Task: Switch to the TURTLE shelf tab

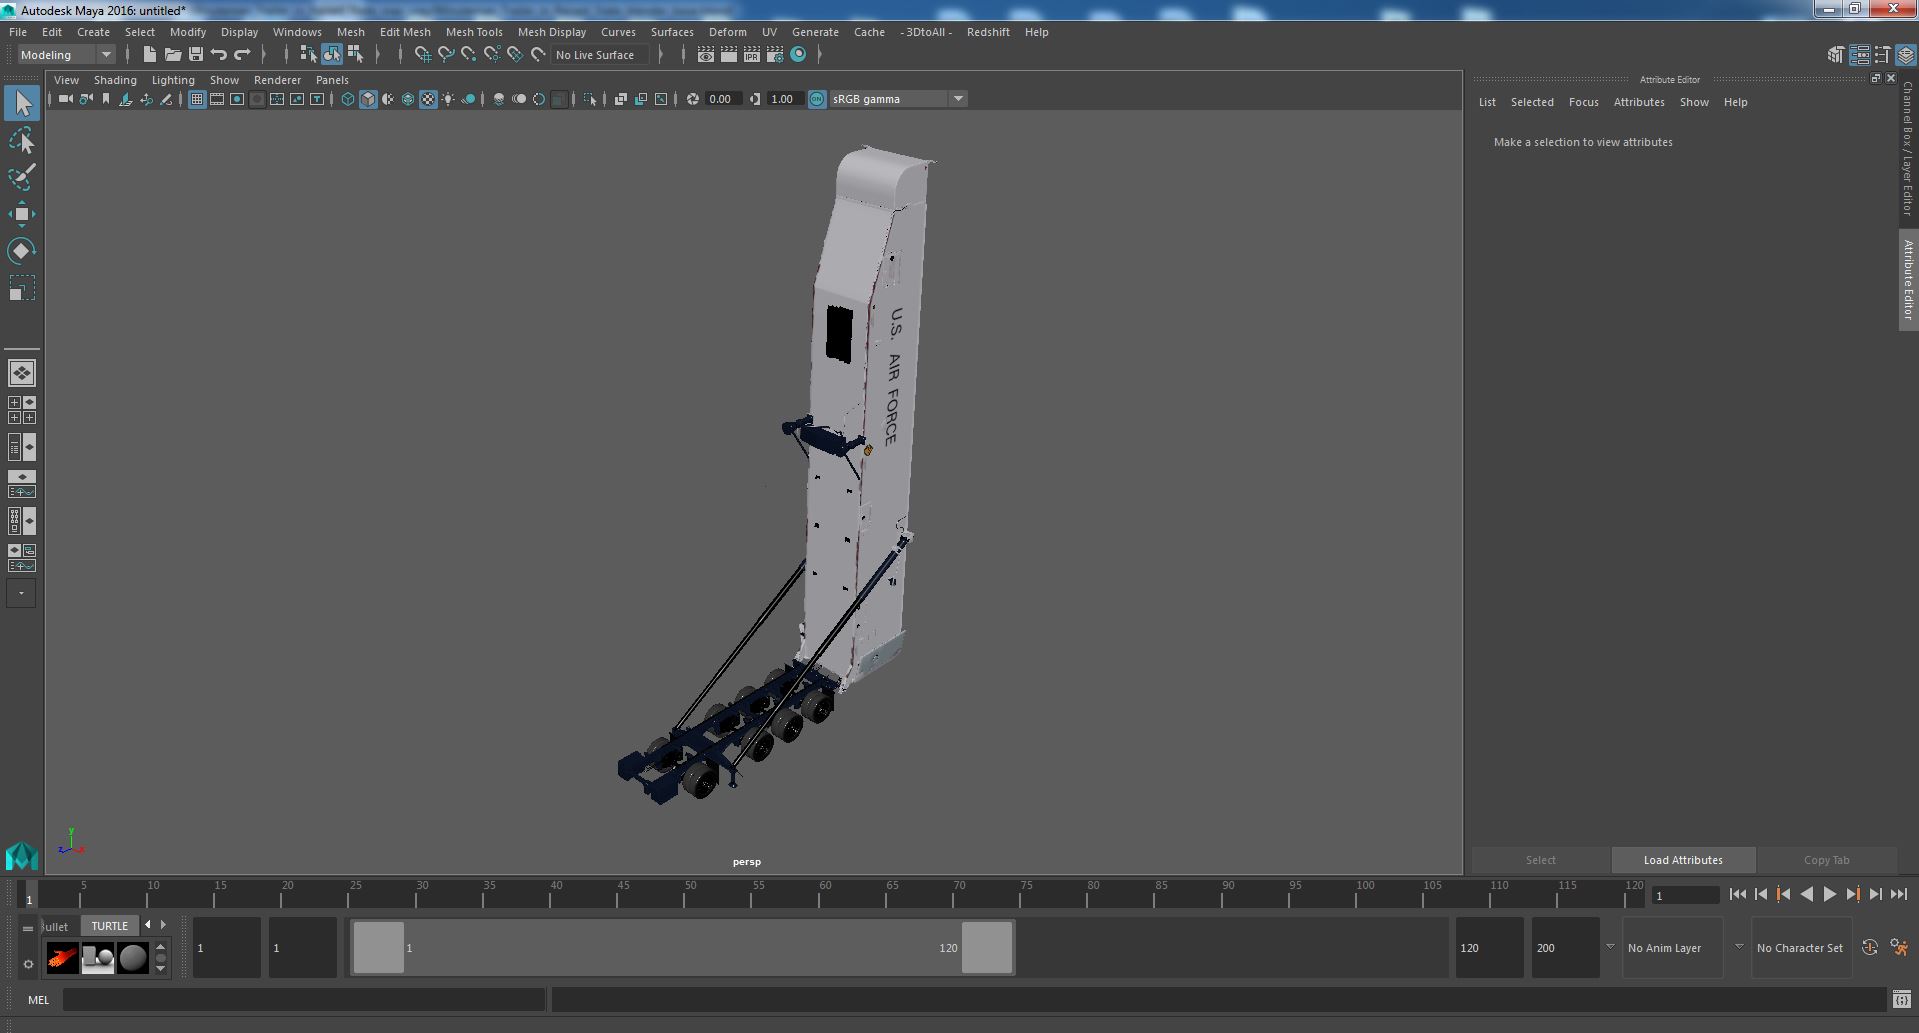Action: [110, 926]
